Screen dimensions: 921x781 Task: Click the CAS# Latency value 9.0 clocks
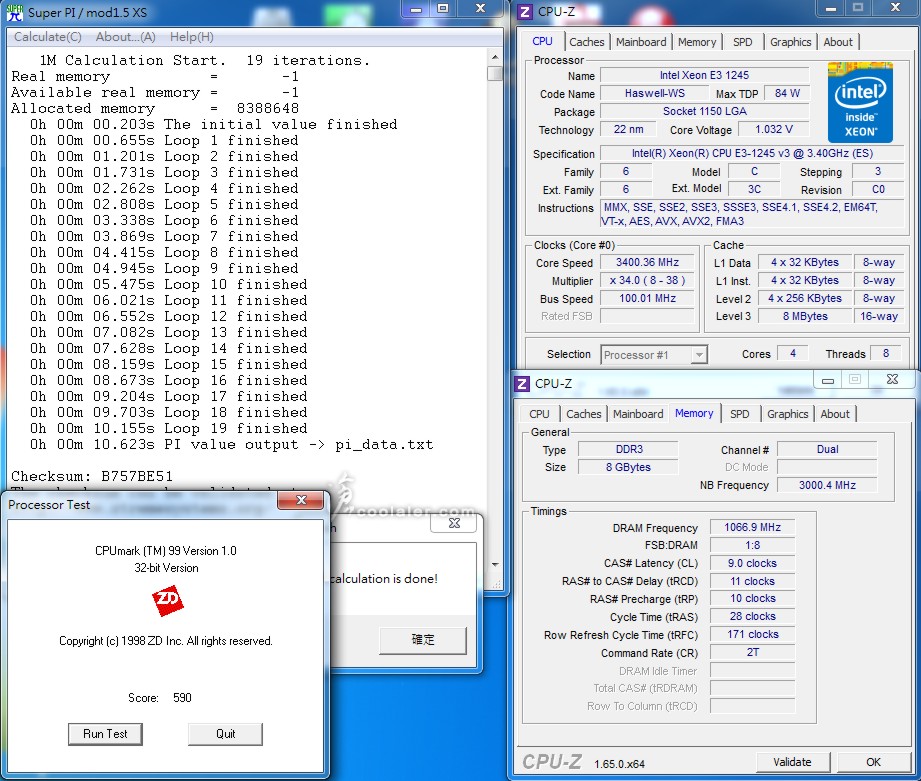point(752,563)
